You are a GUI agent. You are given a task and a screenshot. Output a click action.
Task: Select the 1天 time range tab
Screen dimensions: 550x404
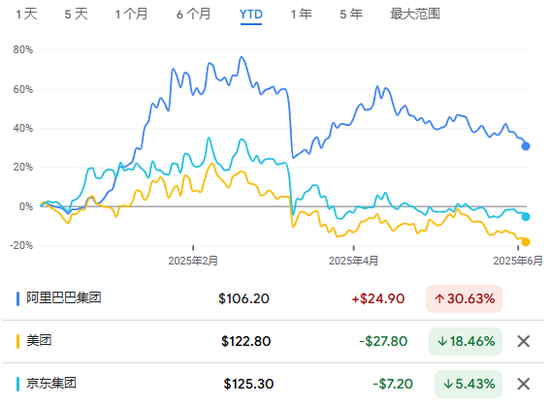pos(27,14)
